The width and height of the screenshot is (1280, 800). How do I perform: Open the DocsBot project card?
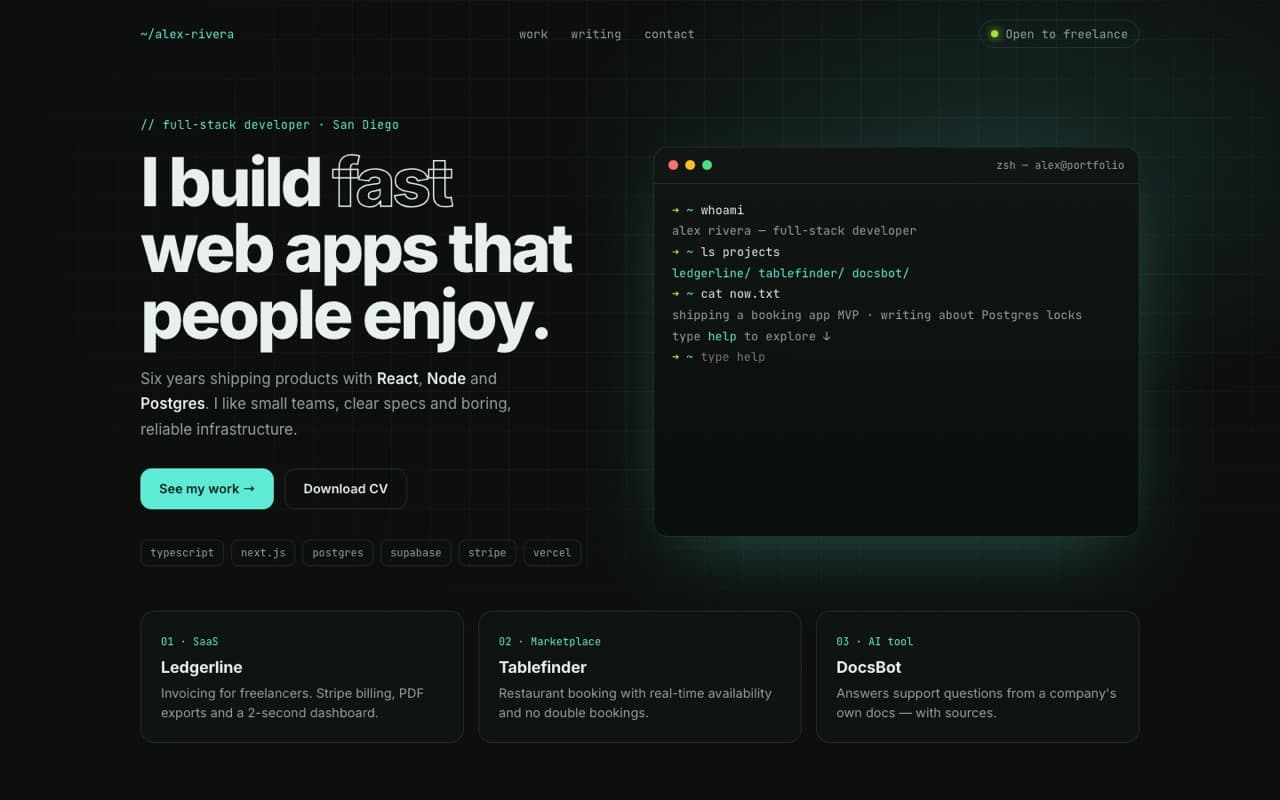coord(978,677)
